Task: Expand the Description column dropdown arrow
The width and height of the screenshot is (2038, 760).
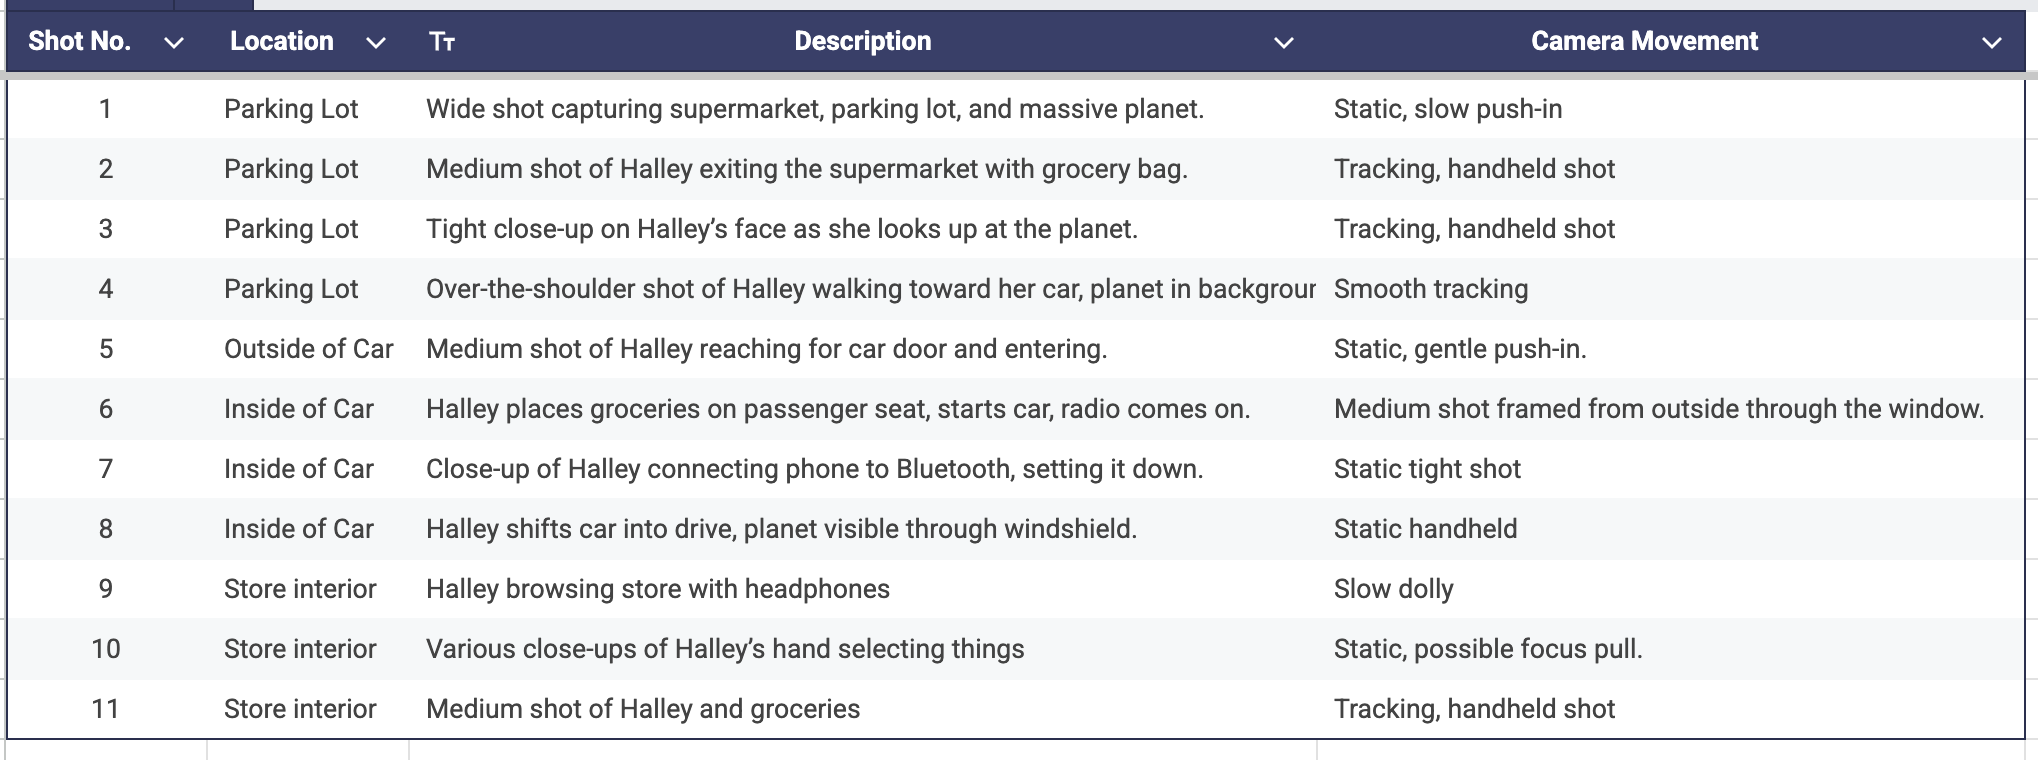Action: (1284, 42)
